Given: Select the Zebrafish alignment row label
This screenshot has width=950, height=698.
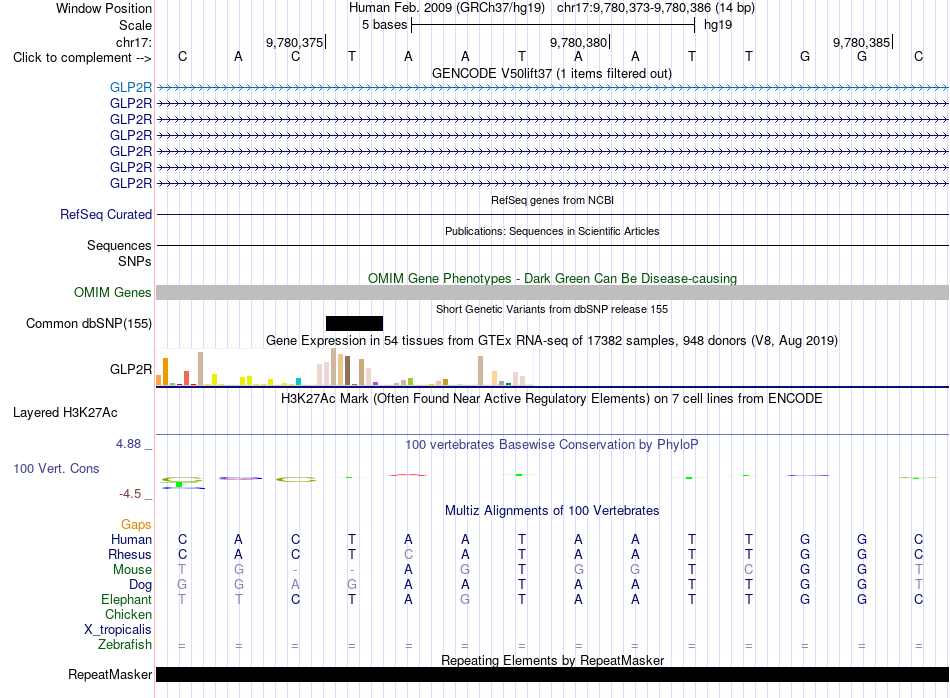Looking at the screenshot, I should [x=125, y=645].
